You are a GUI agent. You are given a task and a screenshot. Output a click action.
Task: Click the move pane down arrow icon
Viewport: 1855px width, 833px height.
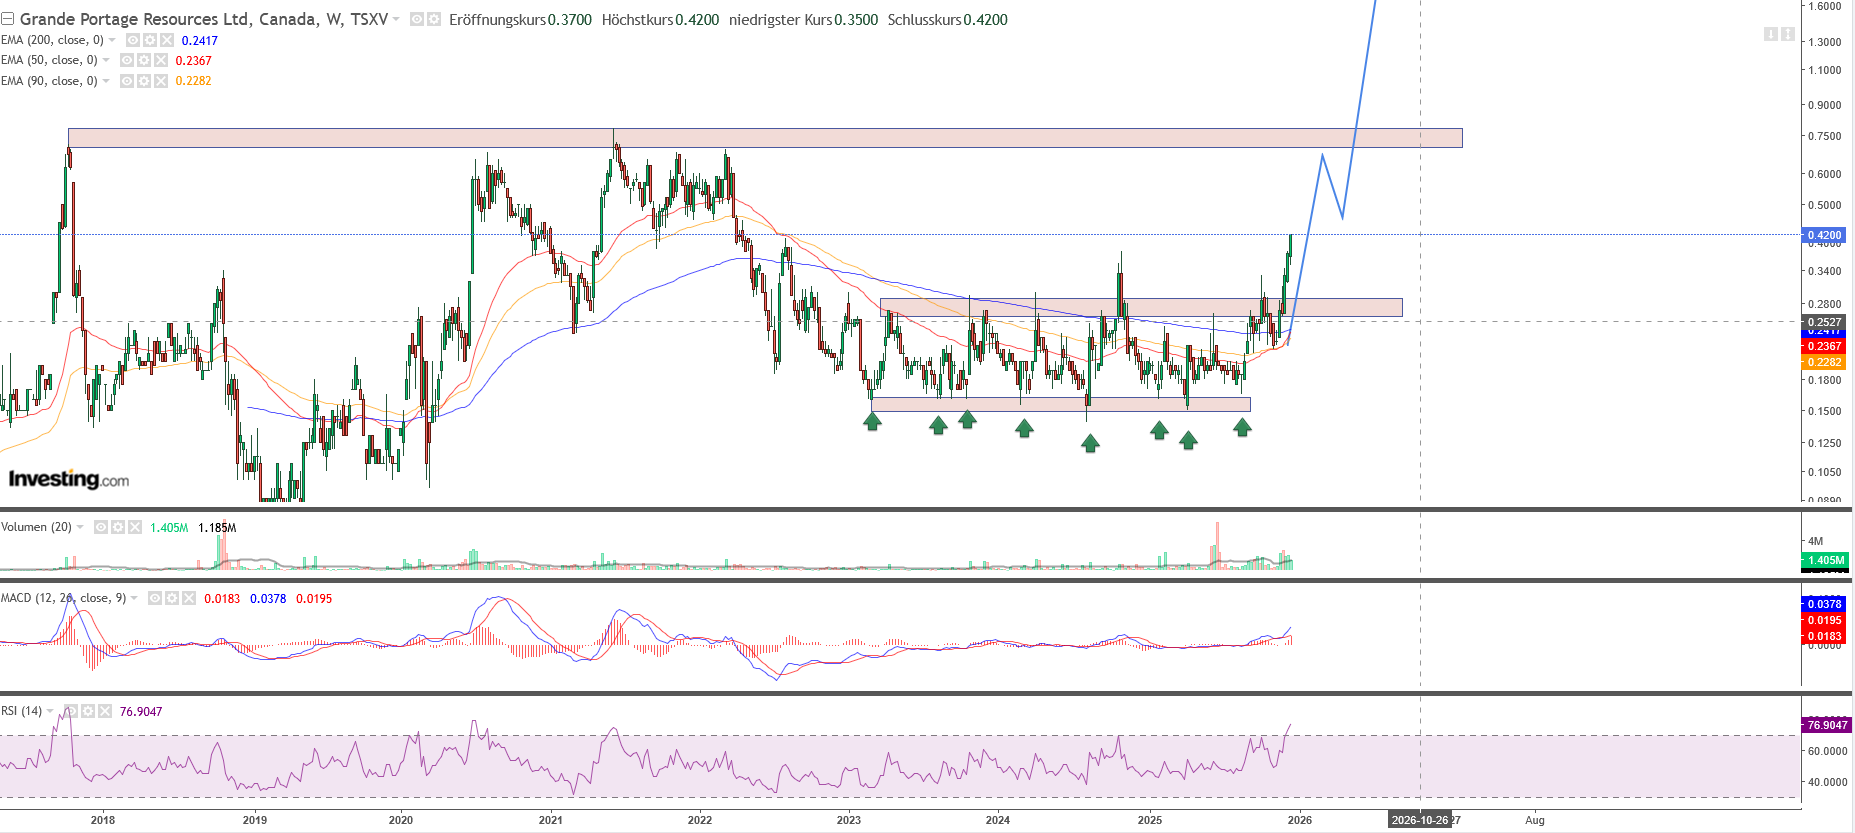[x=1770, y=34]
